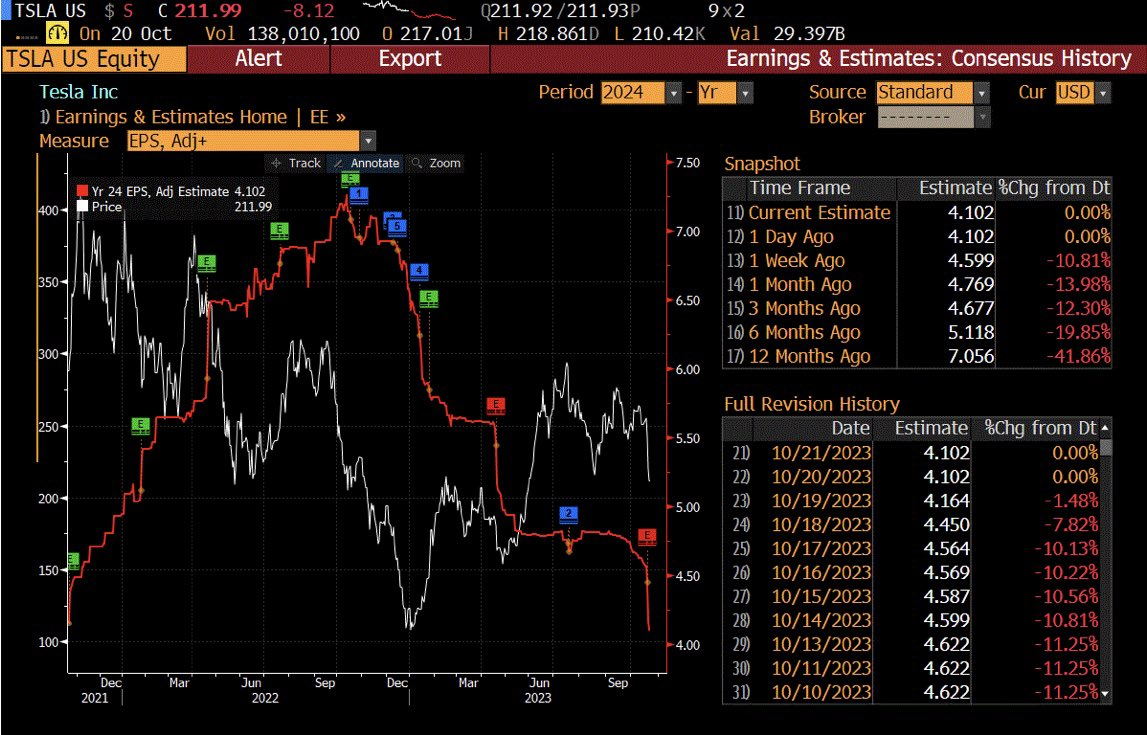Click the EE » link

(x=328, y=117)
